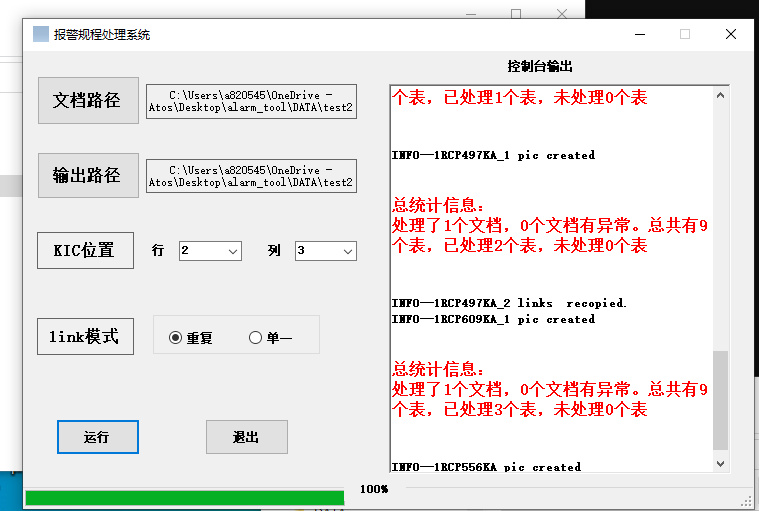This screenshot has width=759, height=511.
Task: Click the KIC位置 button
Action: pos(85,250)
